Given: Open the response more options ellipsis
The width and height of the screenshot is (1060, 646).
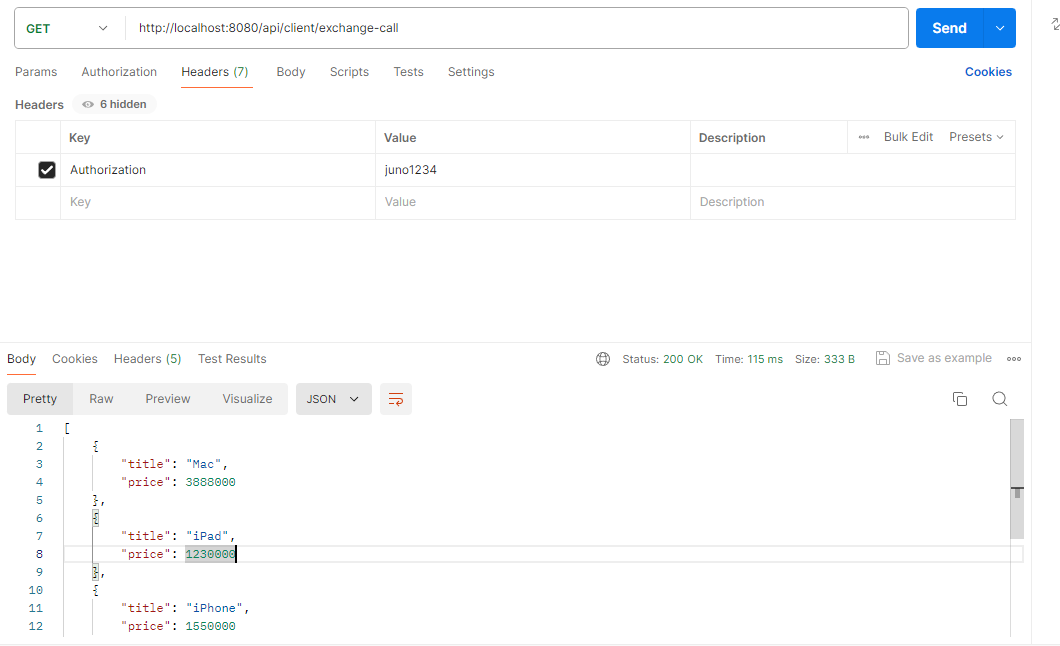Looking at the screenshot, I should pos(1014,359).
